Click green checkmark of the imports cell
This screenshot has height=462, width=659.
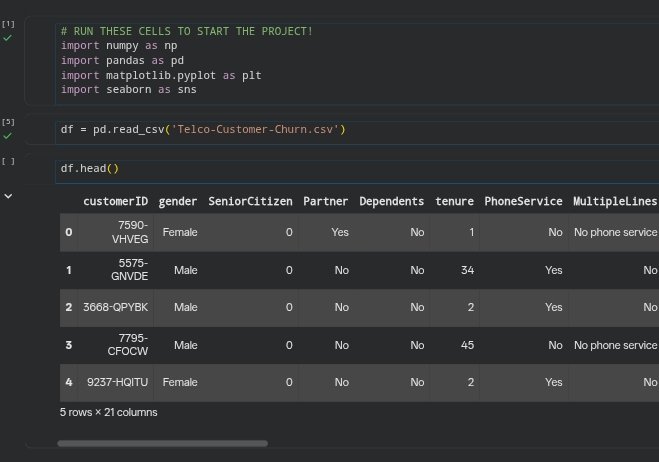(7, 38)
